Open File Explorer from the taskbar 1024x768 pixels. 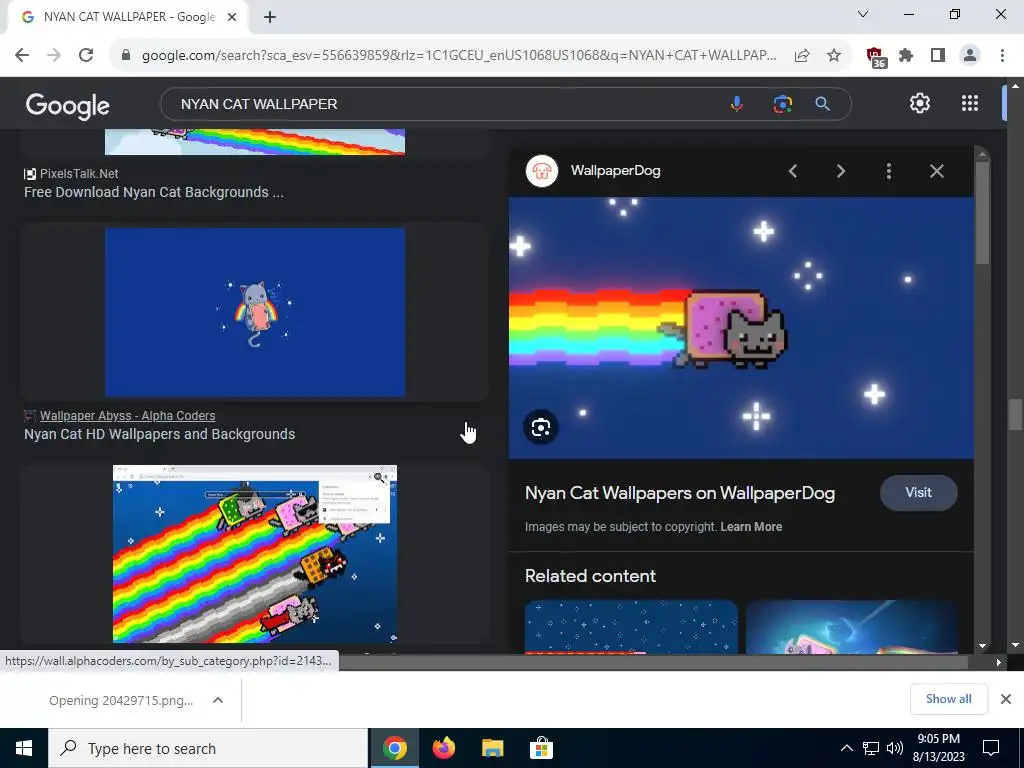(x=492, y=748)
